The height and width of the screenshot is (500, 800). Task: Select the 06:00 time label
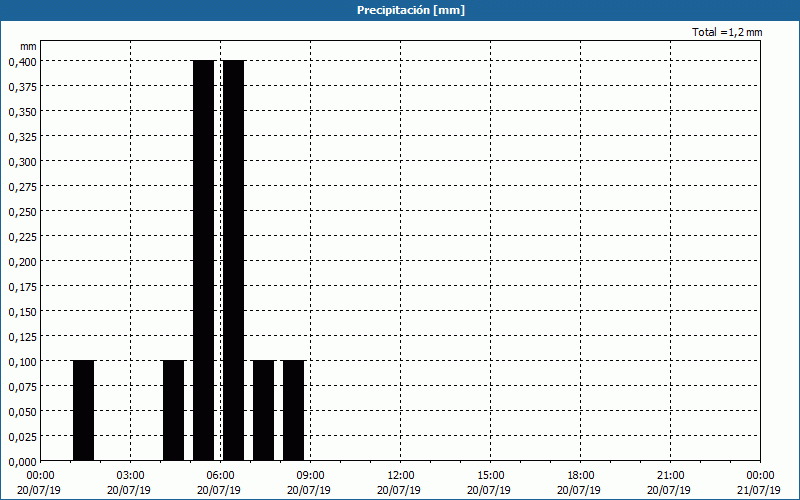point(220,476)
